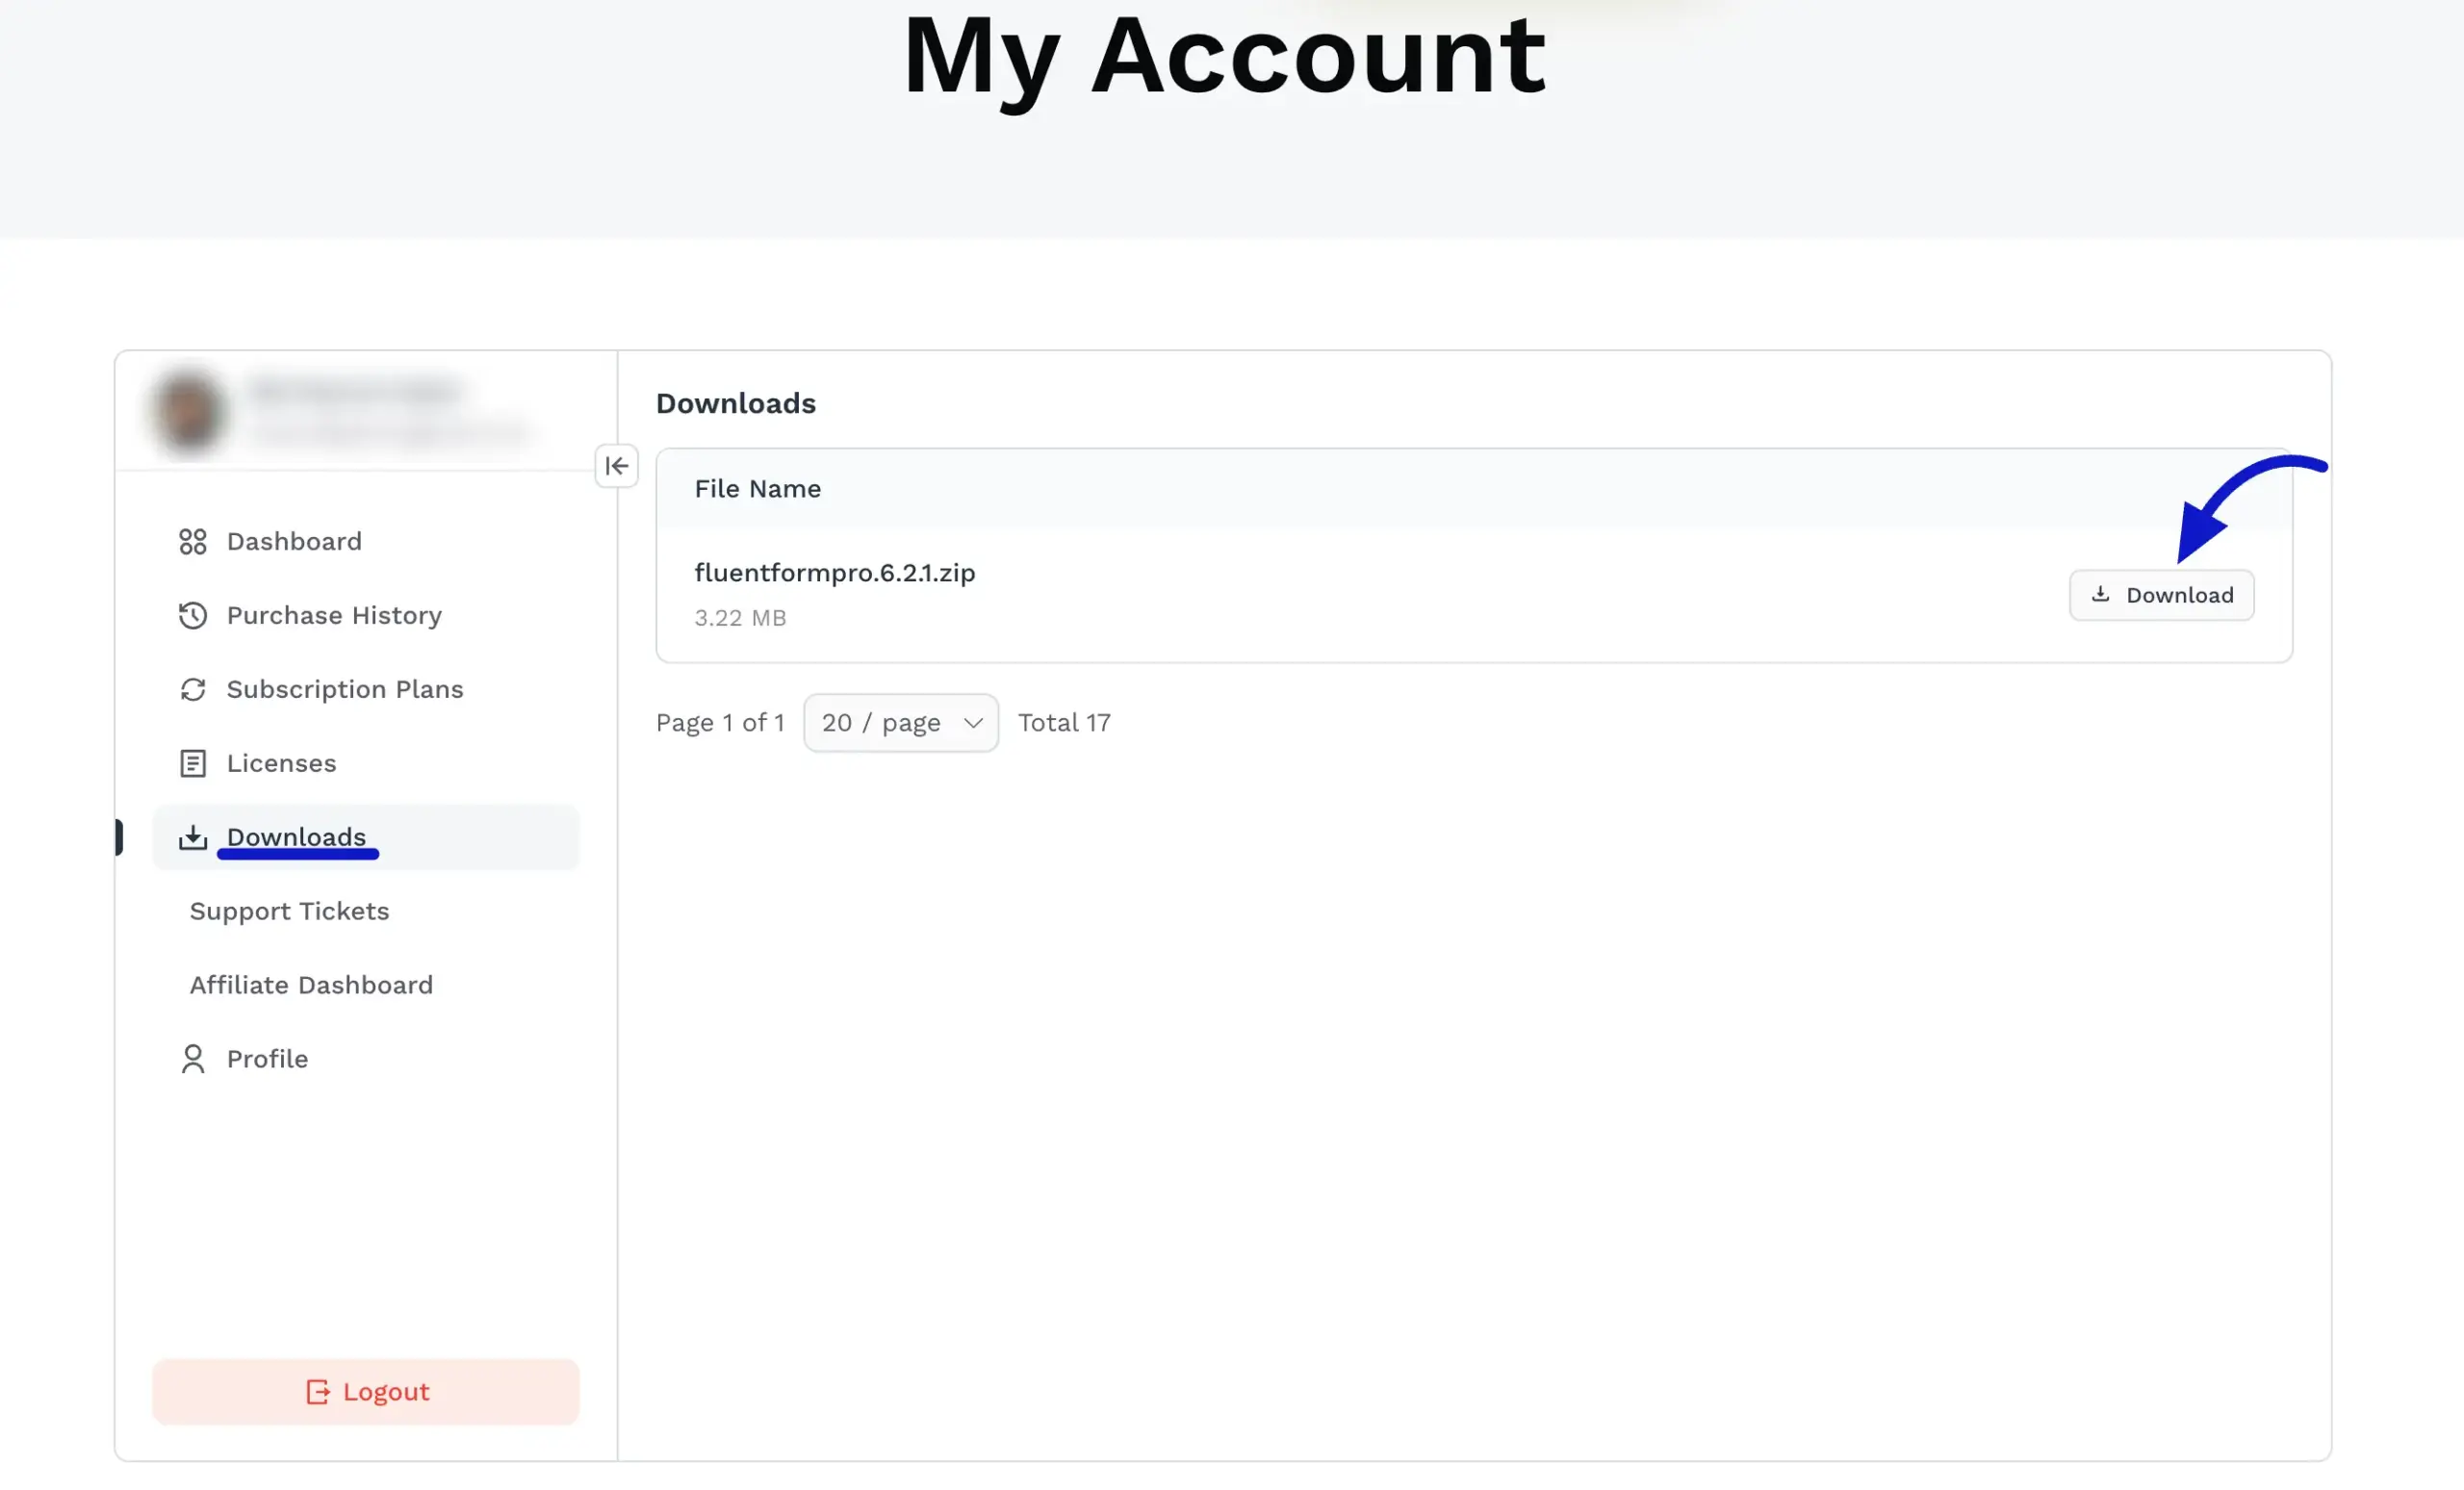Click the download arrow icon beside Download

(x=2100, y=594)
